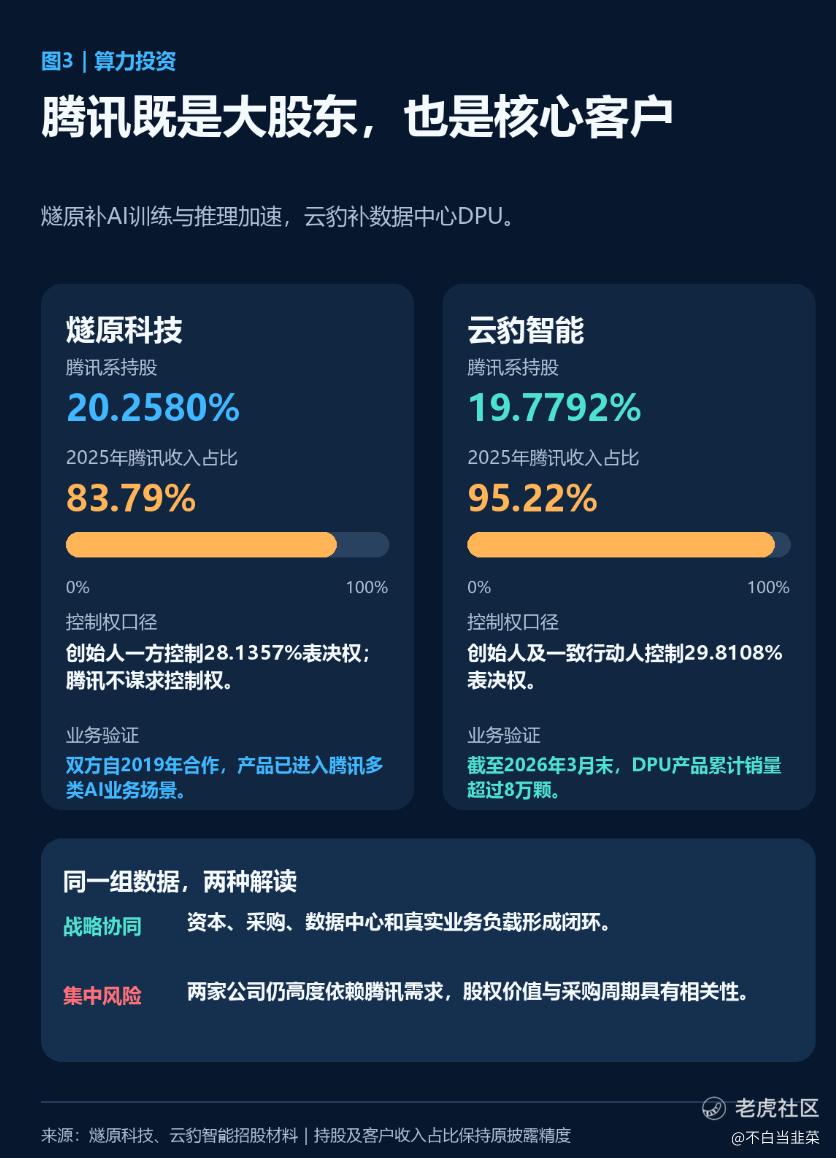
Task: Click the 来源 footer source line
Action: tap(306, 1135)
